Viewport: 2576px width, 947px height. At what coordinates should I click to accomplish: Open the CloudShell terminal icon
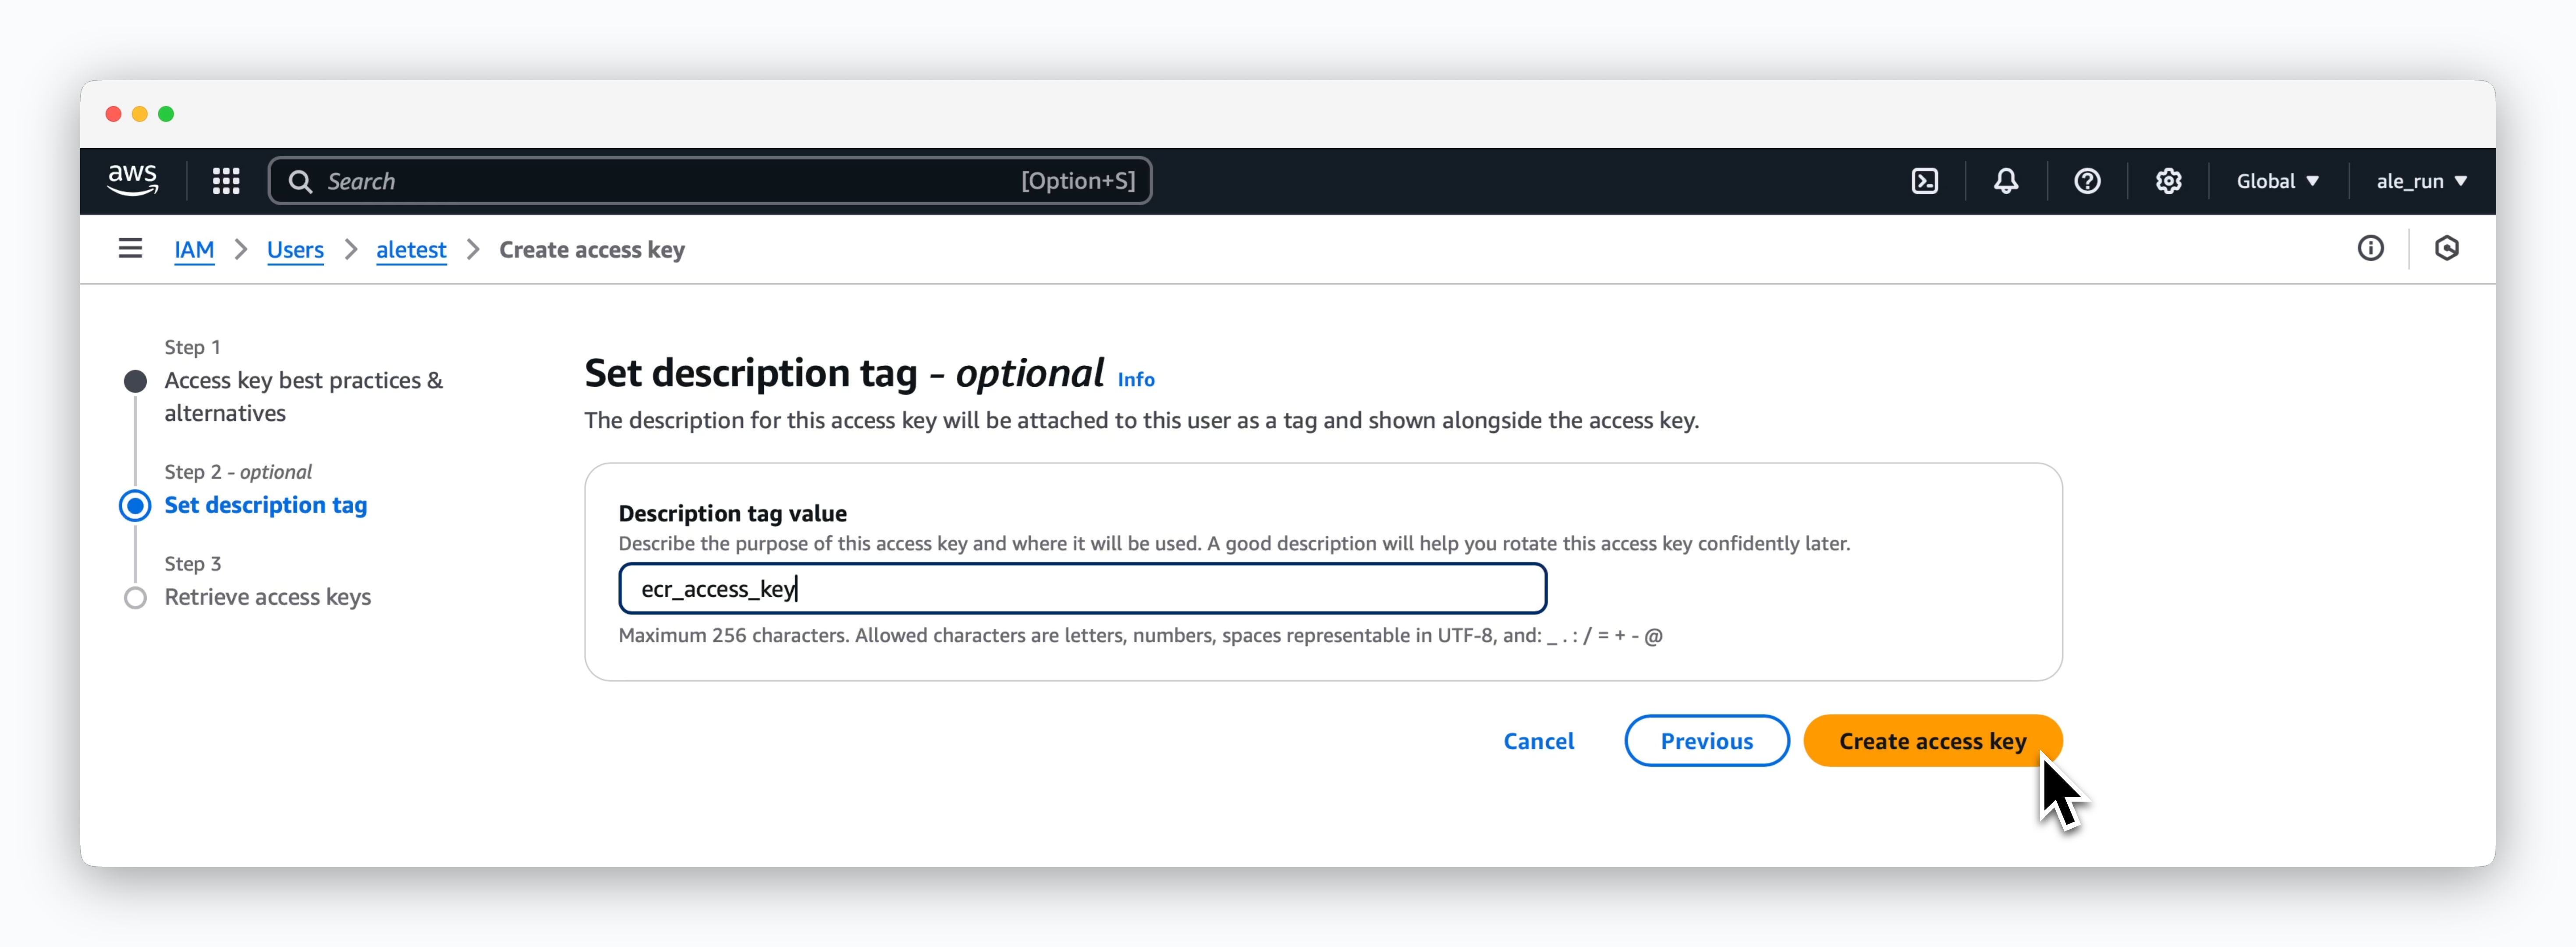coord(1924,181)
